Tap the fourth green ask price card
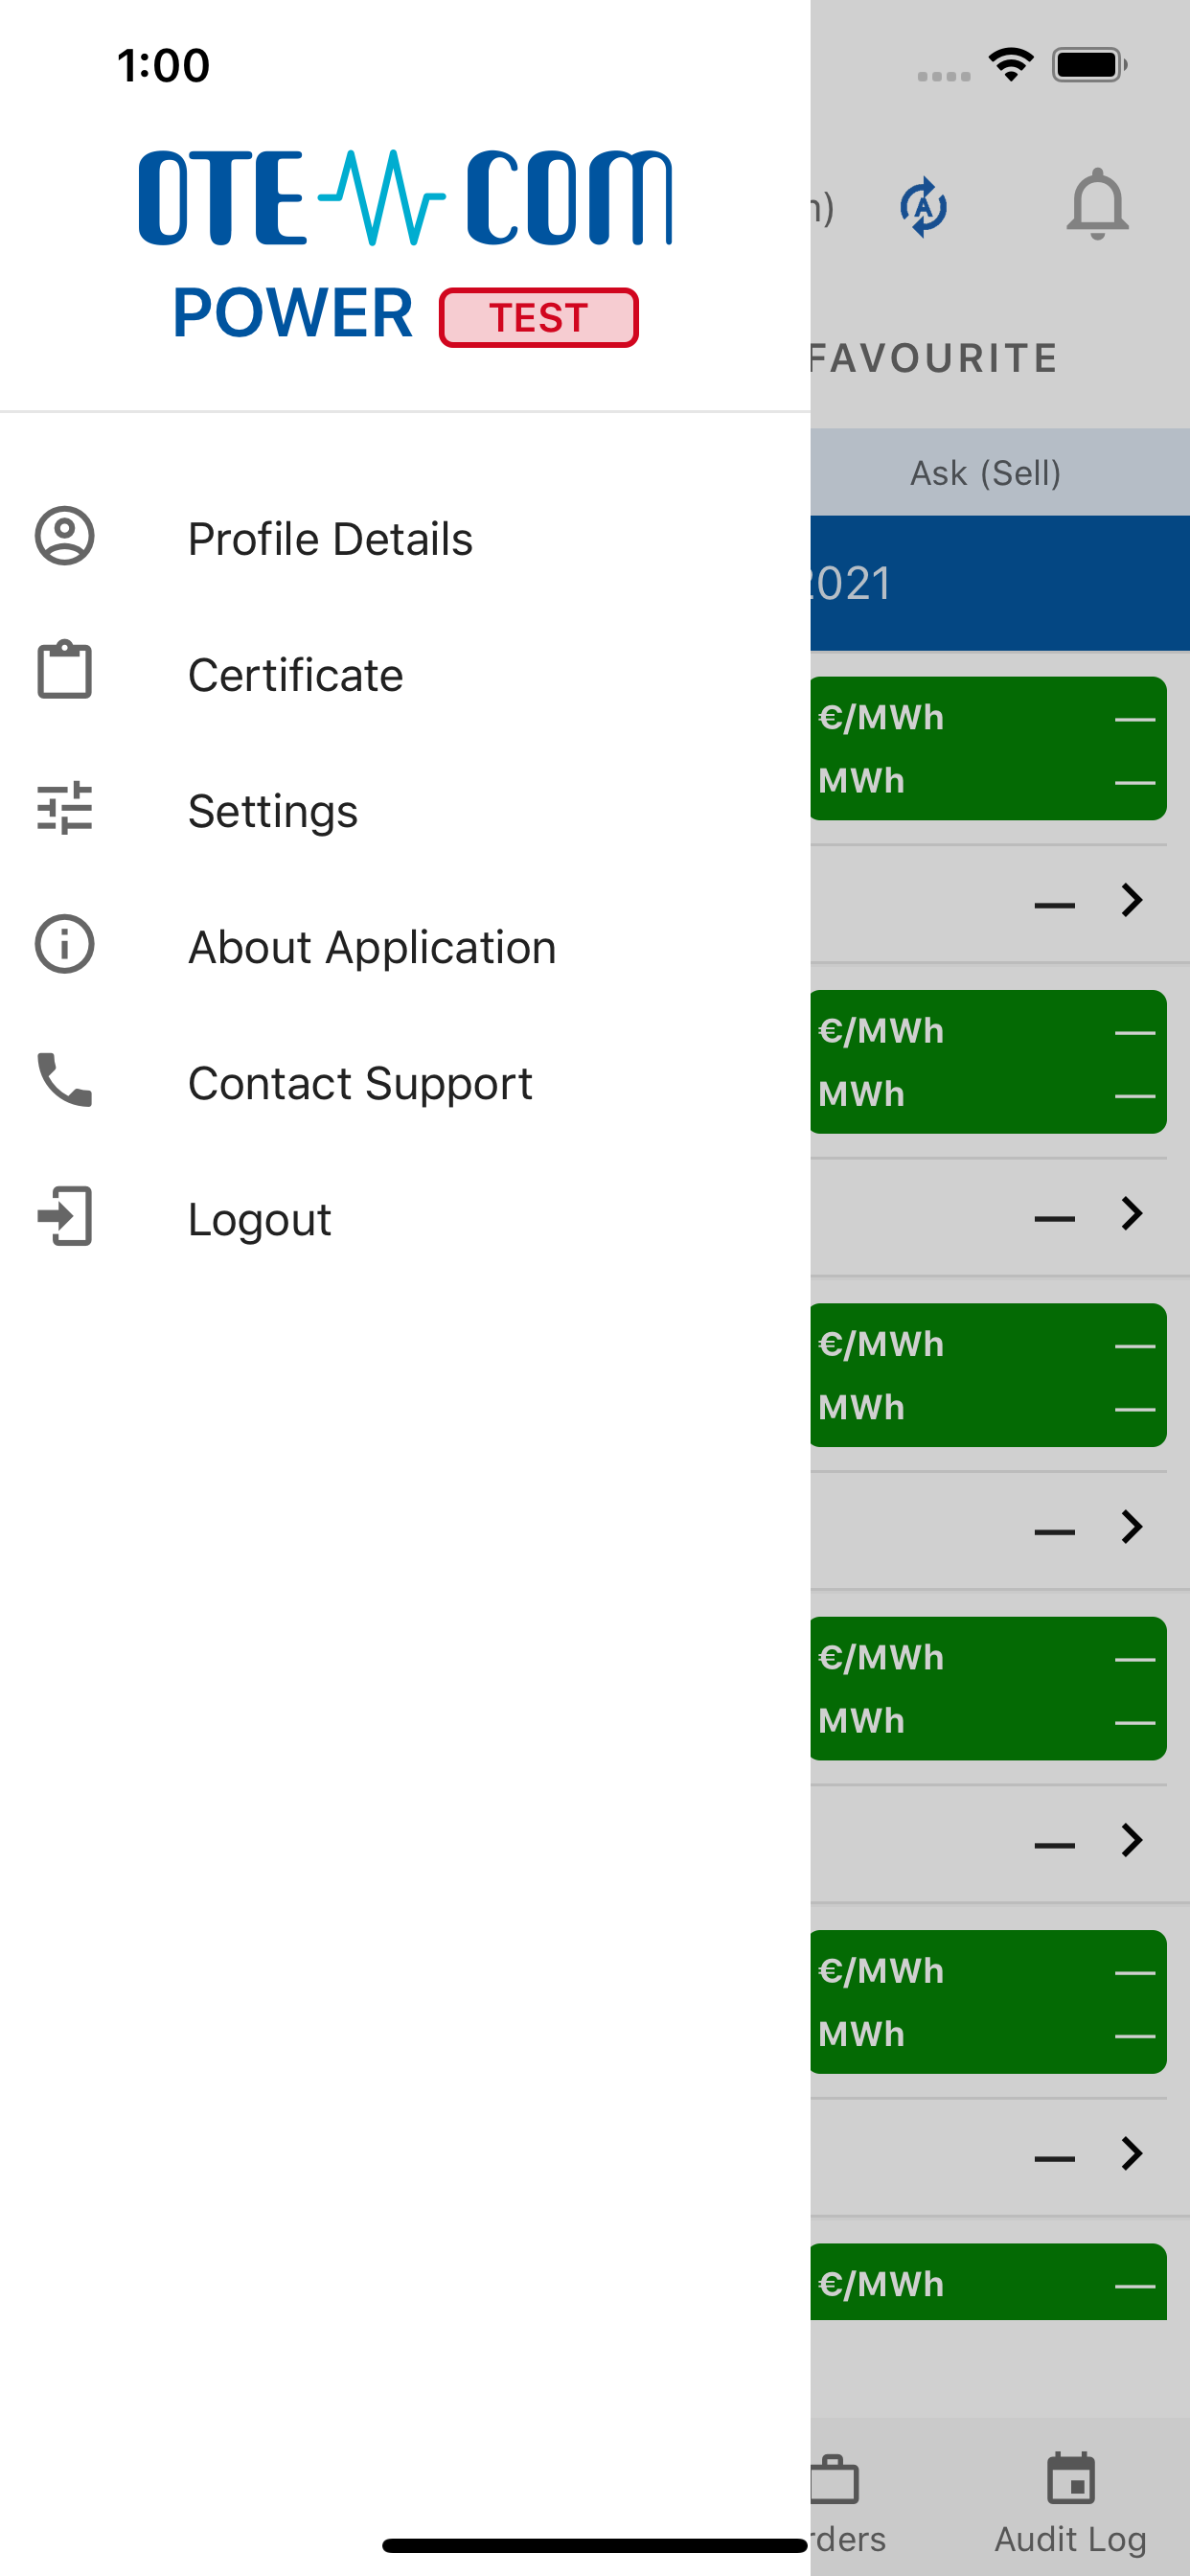 [x=987, y=1688]
